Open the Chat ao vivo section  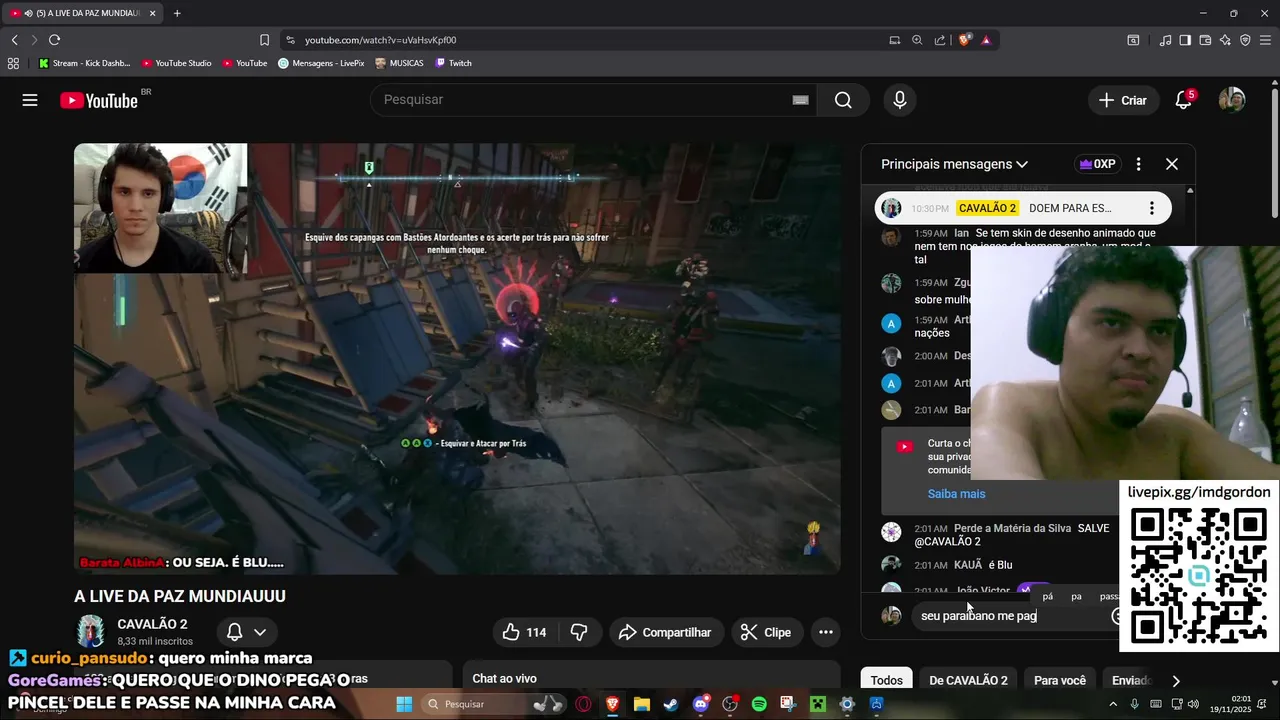pyautogui.click(x=651, y=678)
